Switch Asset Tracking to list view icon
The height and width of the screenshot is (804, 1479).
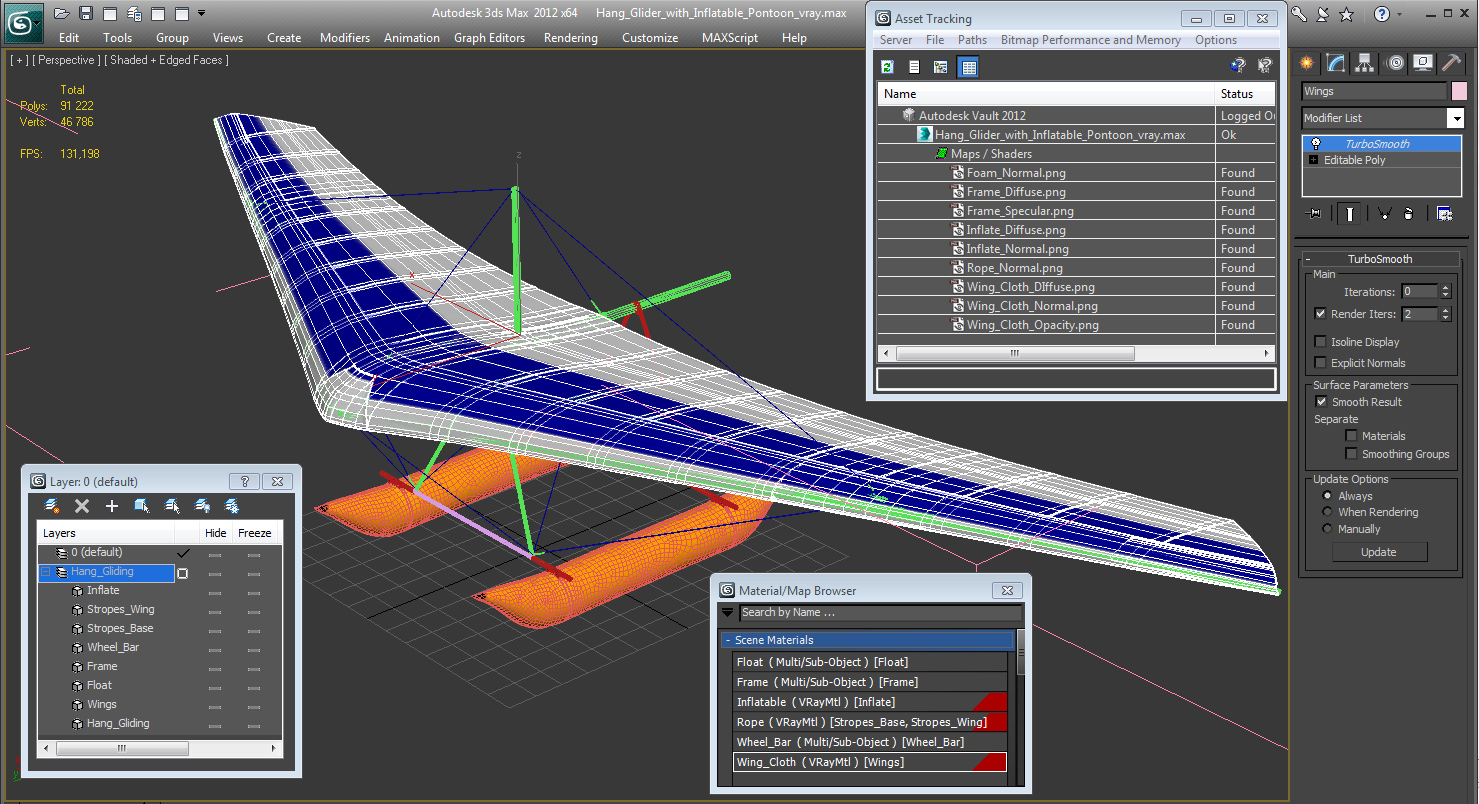pyautogui.click(x=914, y=67)
